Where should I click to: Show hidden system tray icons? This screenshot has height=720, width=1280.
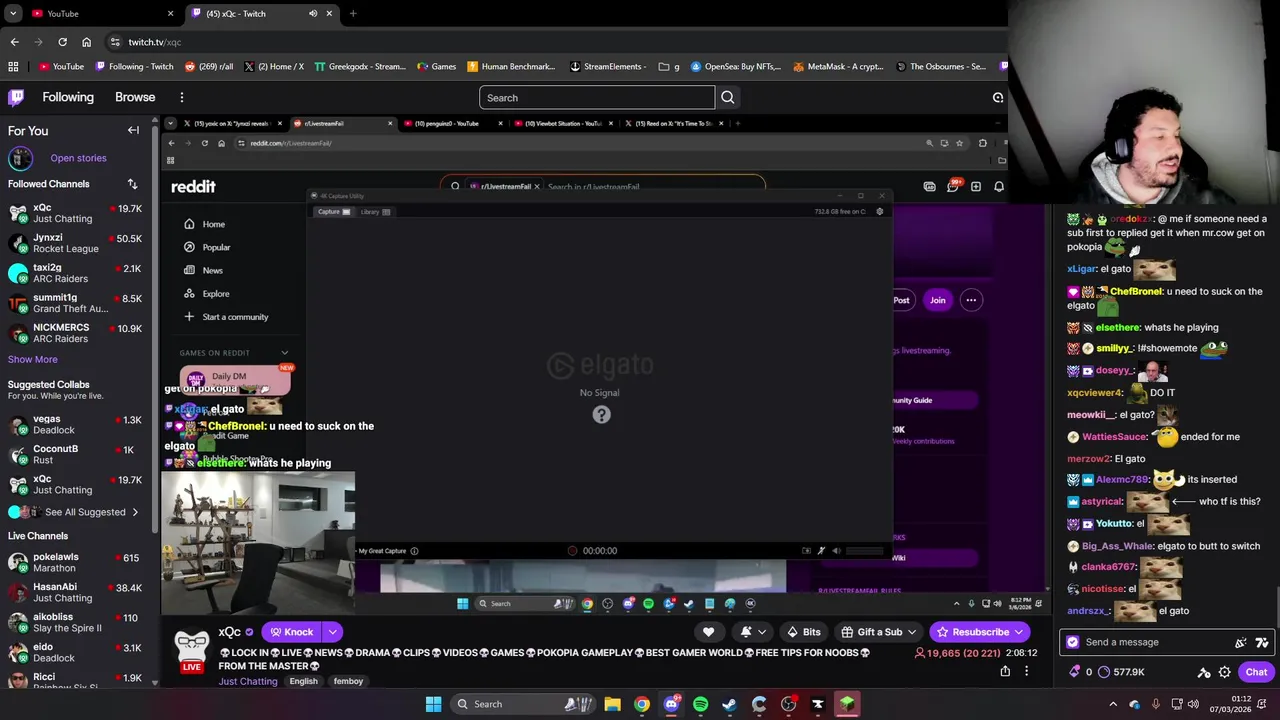click(x=1115, y=704)
